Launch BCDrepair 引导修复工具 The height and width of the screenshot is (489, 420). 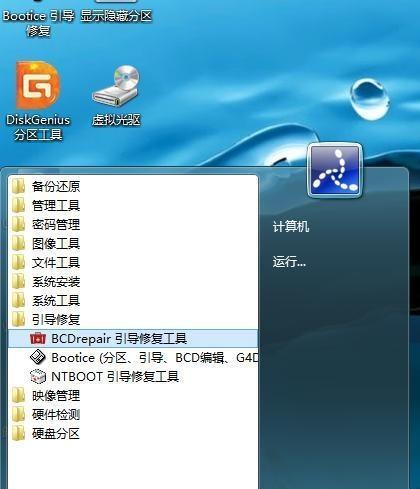pyautogui.click(x=133, y=339)
